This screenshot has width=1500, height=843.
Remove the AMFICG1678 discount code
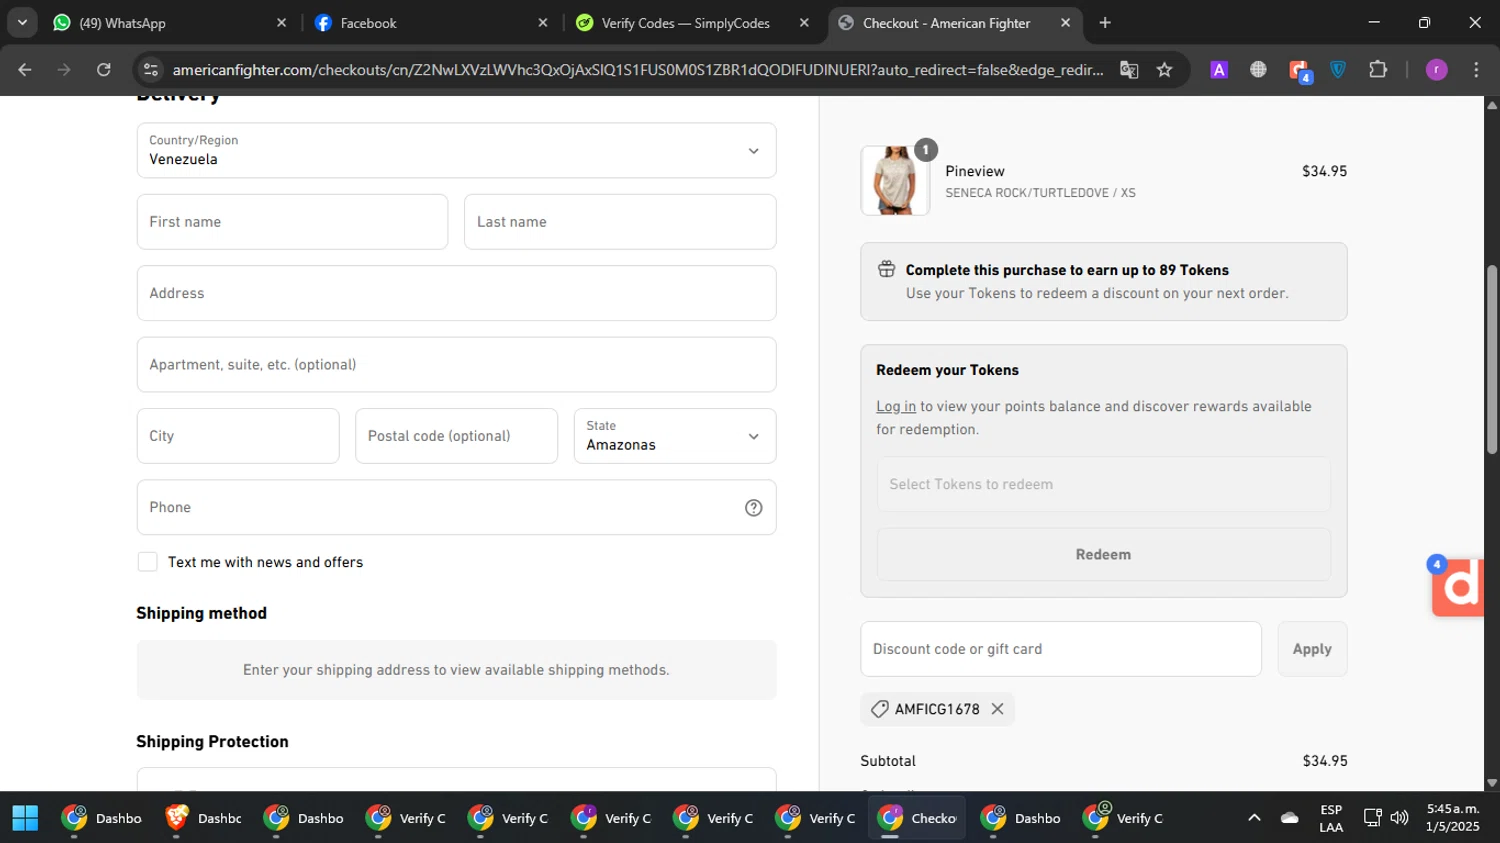997,709
